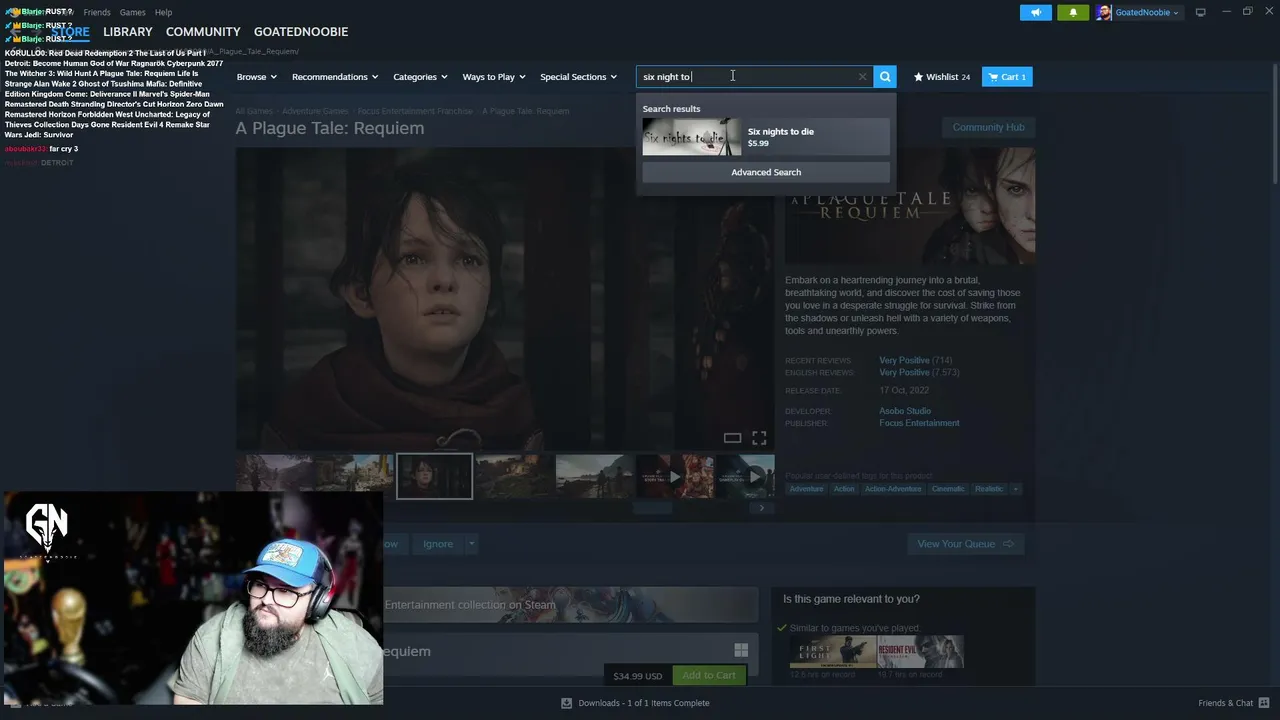Open the GOATEDNOOBIE profile tab
This screenshot has width=1280, height=720.
[301, 32]
